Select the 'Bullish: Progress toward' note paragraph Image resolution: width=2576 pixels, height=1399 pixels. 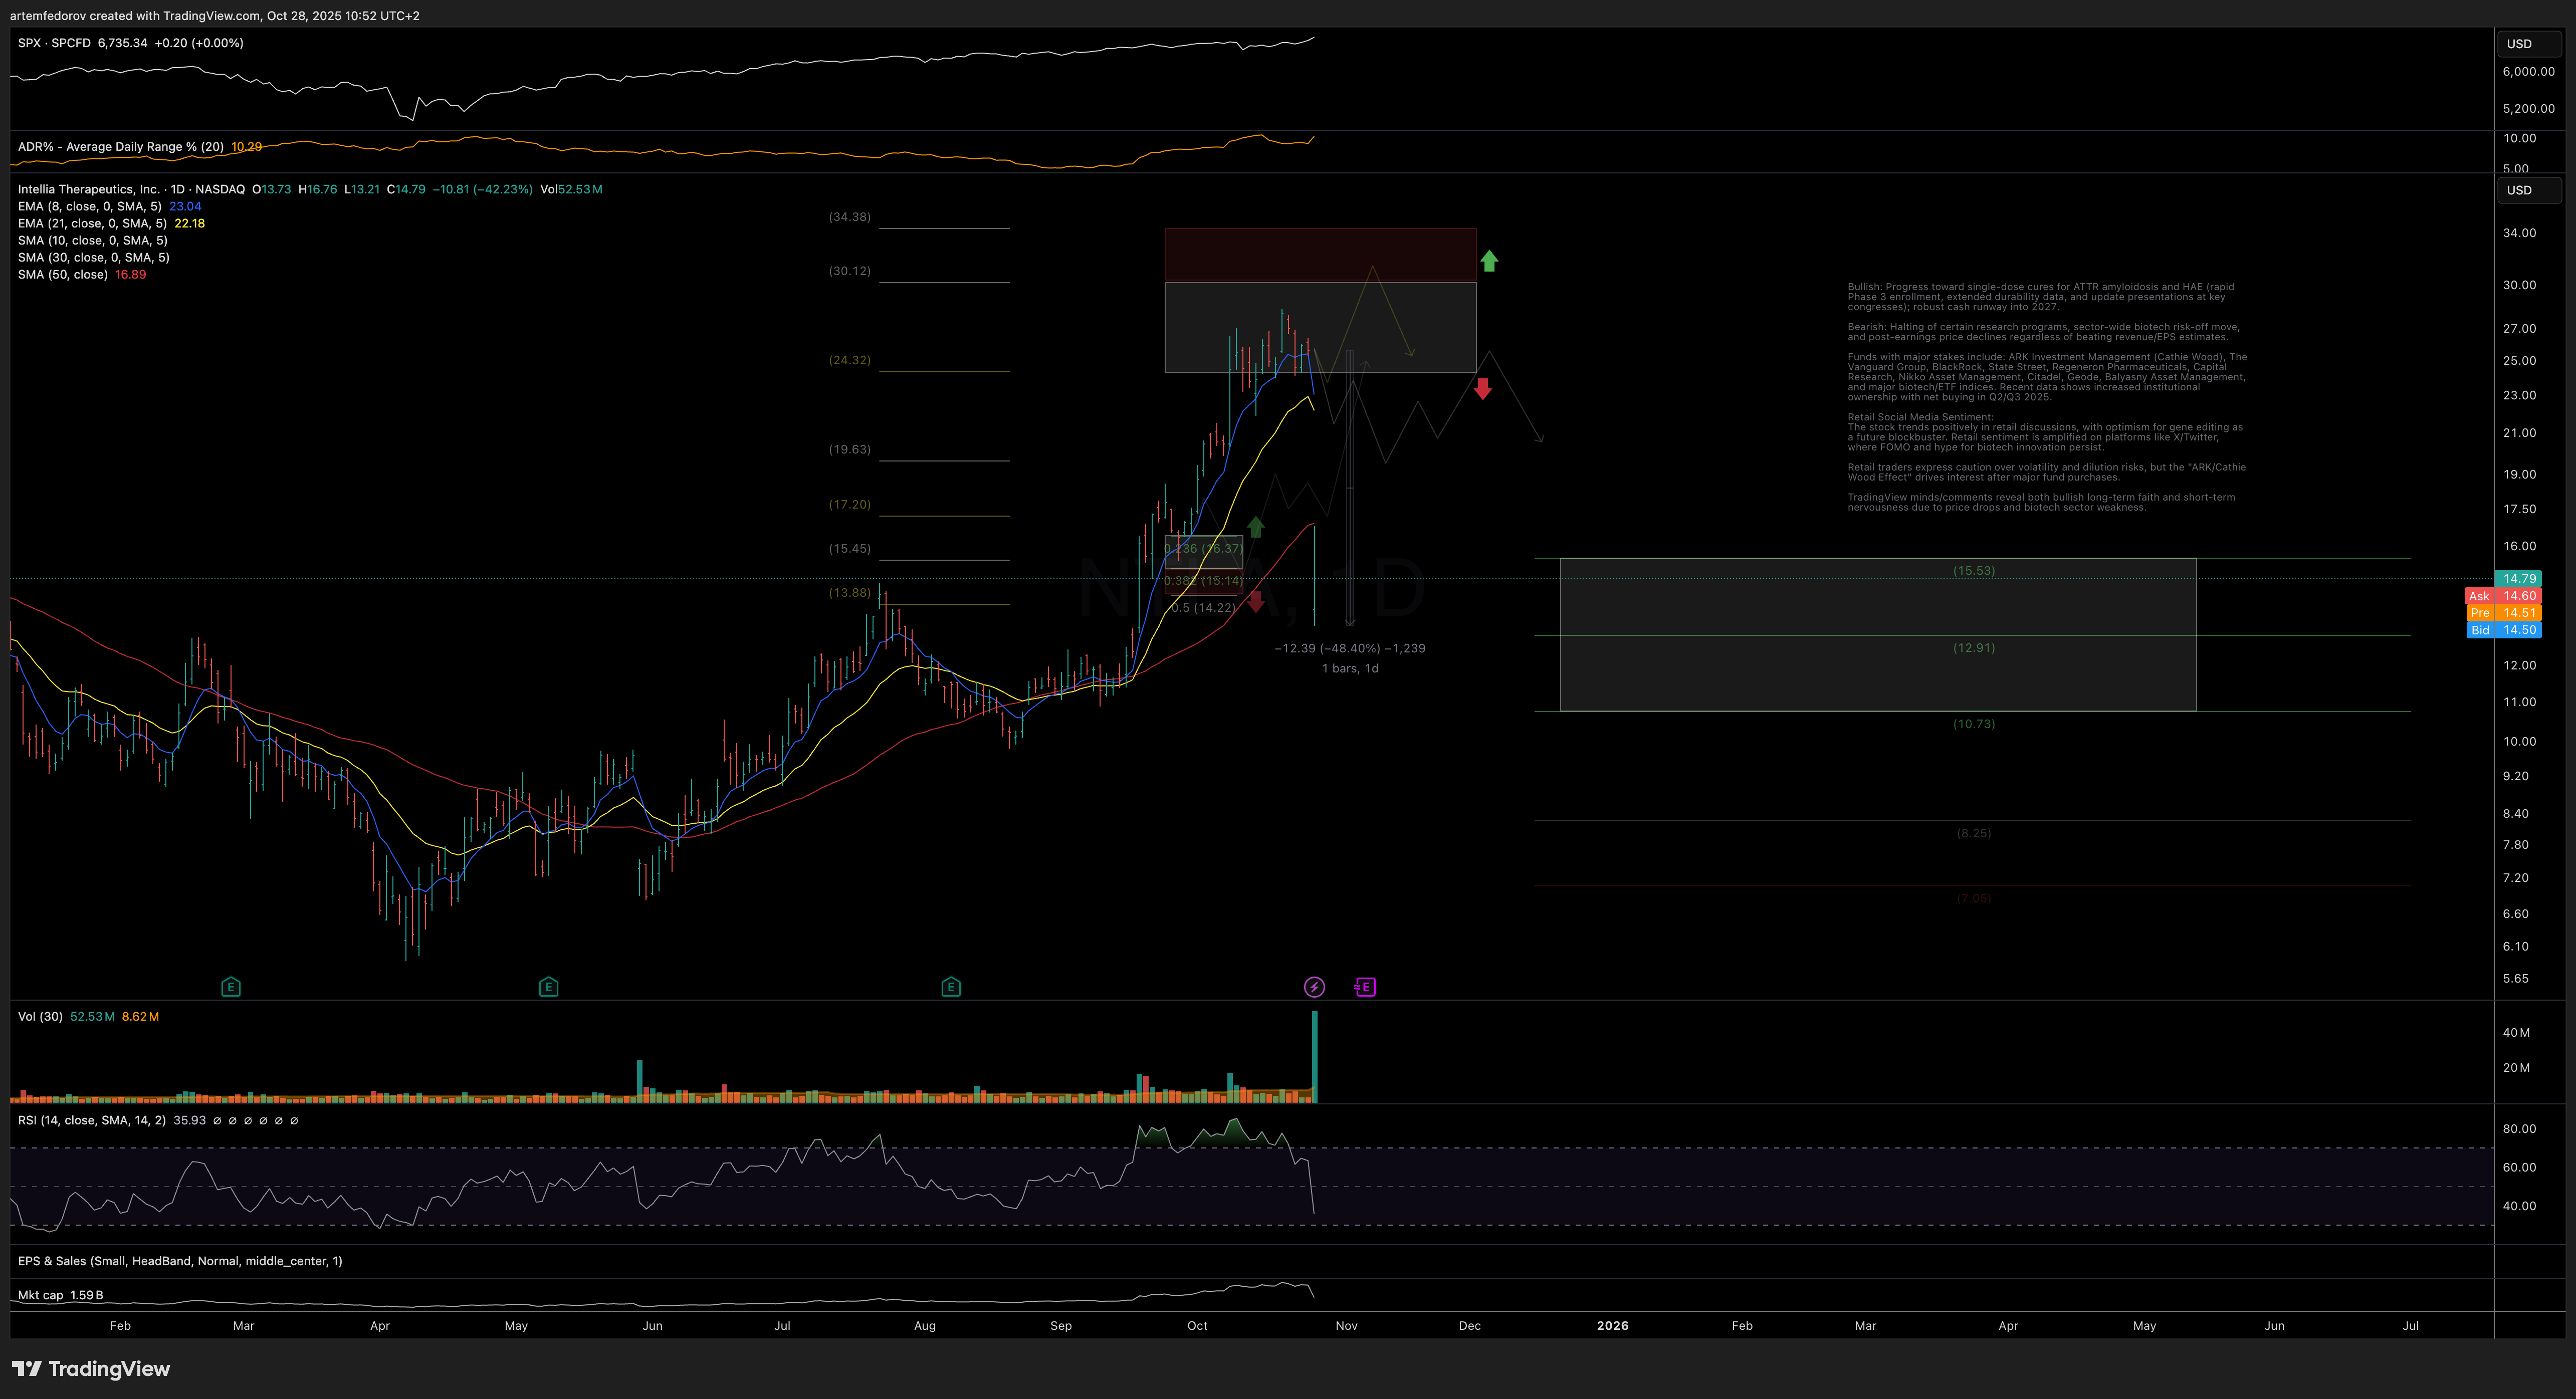coord(2041,297)
